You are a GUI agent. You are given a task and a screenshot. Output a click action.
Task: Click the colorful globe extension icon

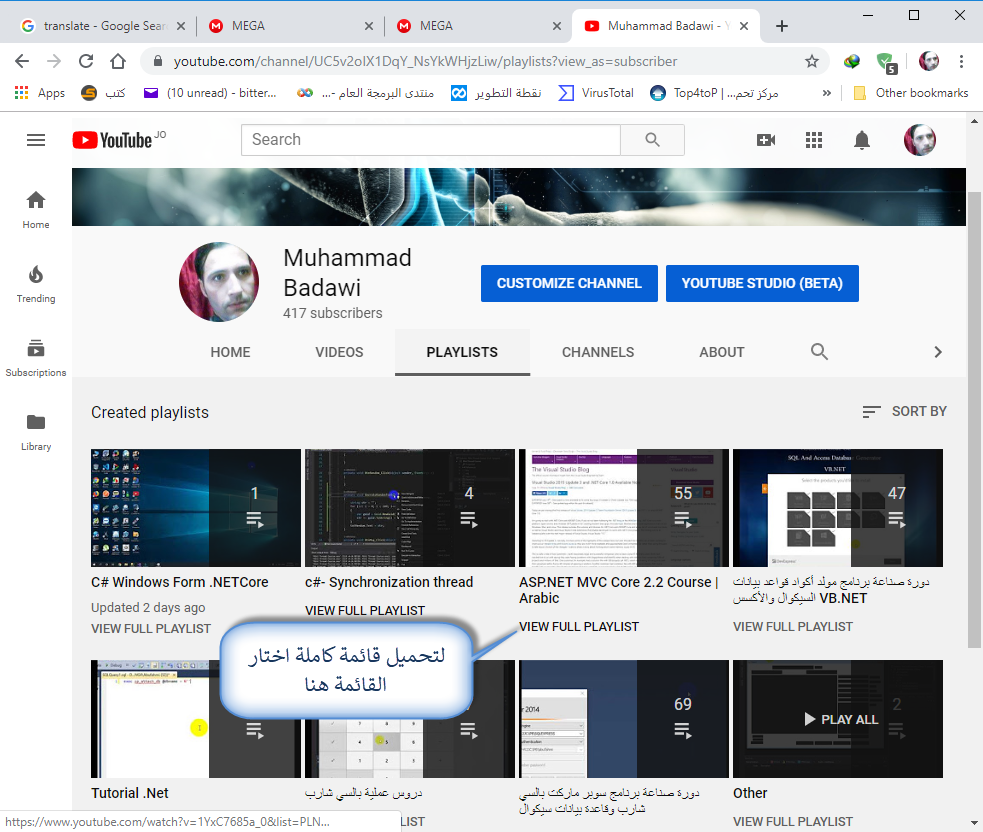click(851, 61)
